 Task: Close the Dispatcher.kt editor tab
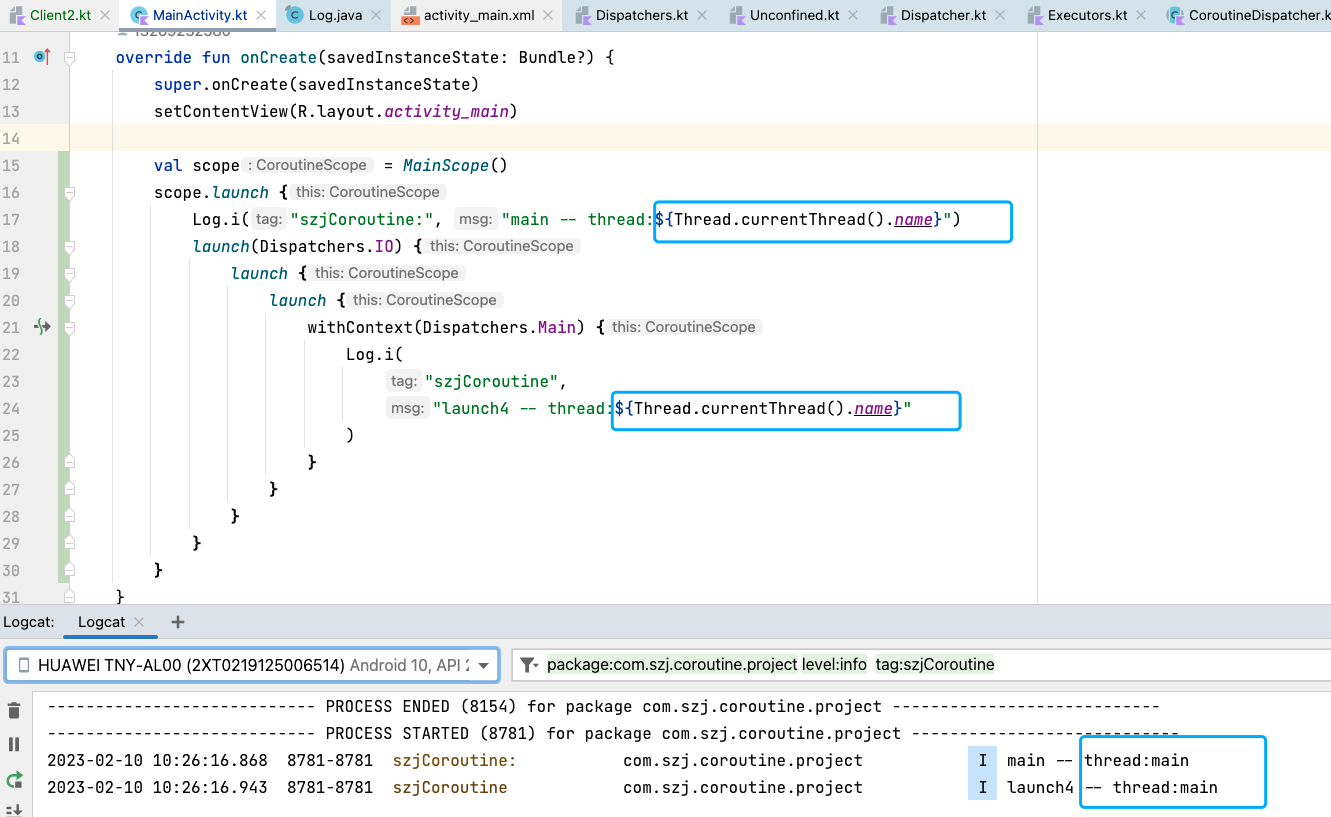[1001, 15]
